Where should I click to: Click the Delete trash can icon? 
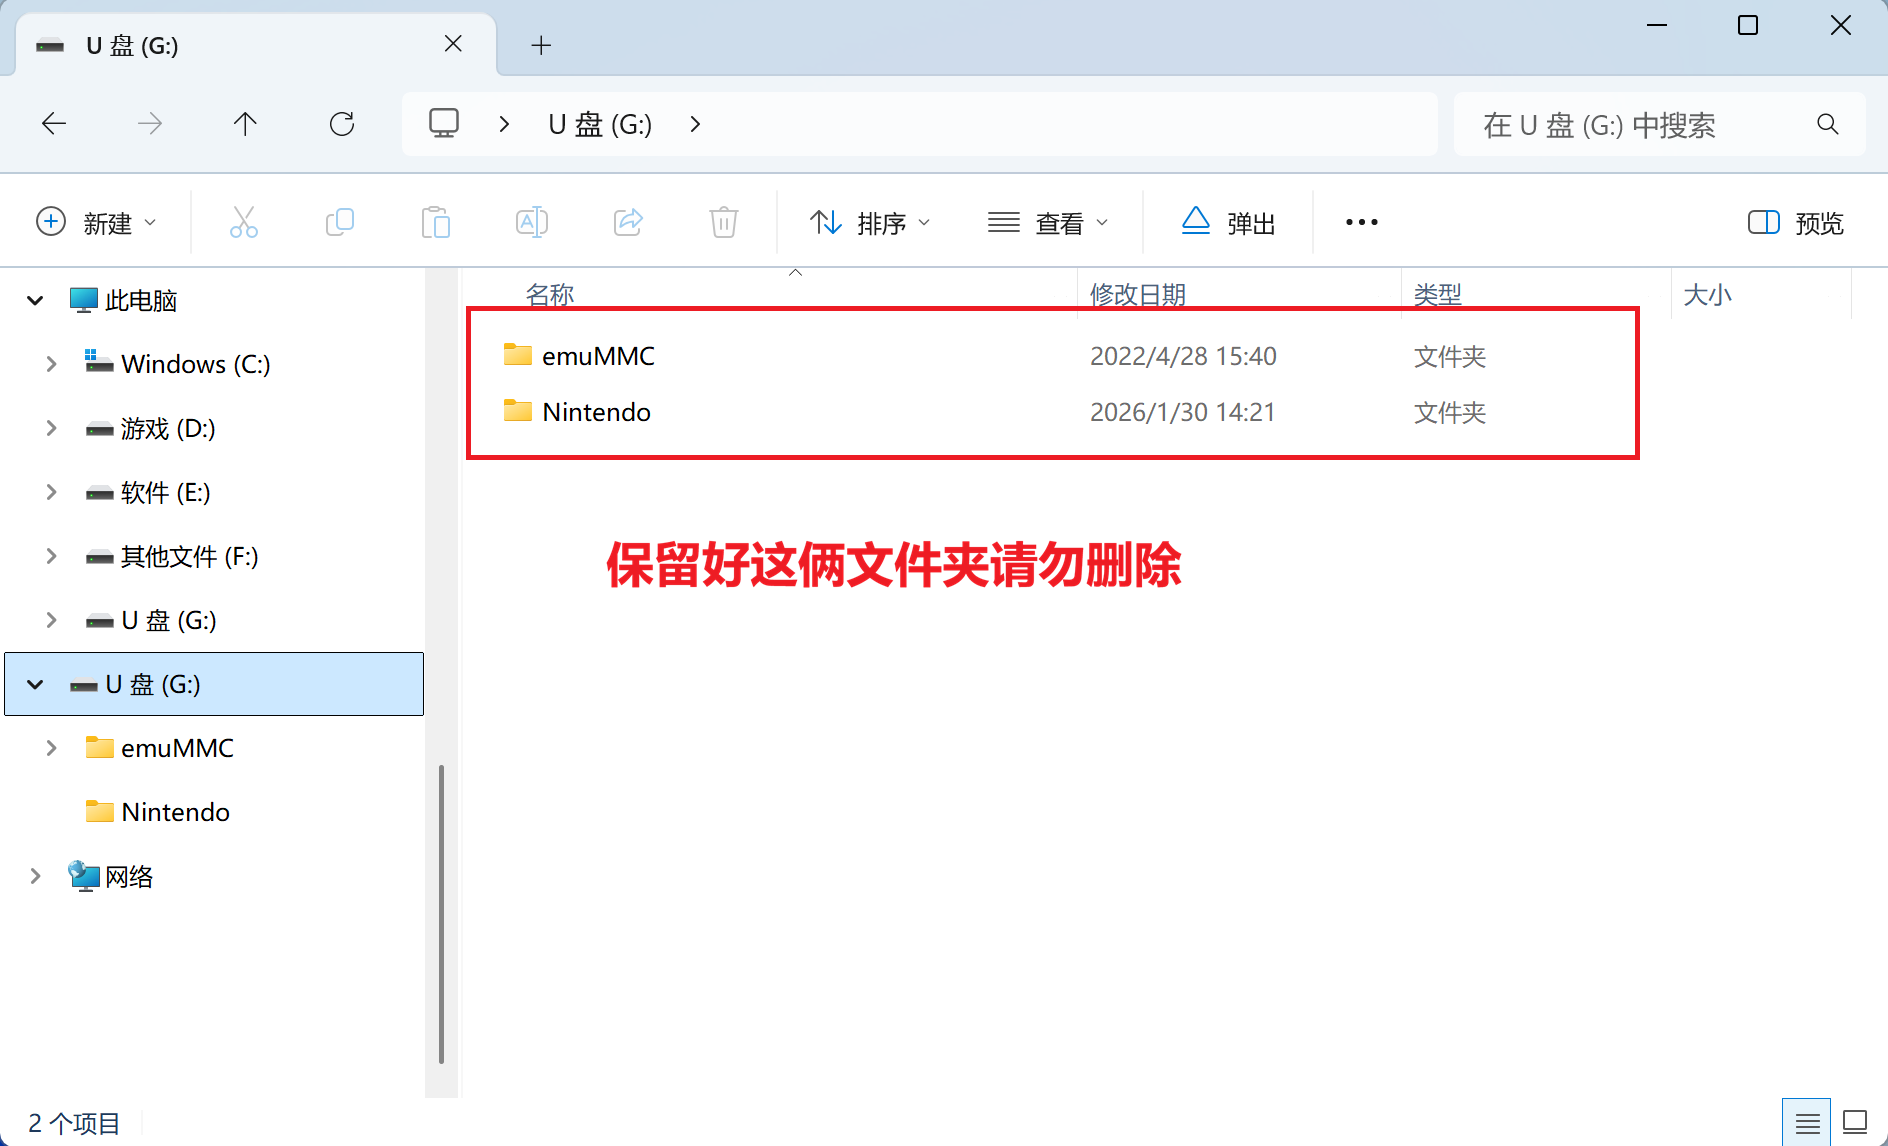[723, 222]
